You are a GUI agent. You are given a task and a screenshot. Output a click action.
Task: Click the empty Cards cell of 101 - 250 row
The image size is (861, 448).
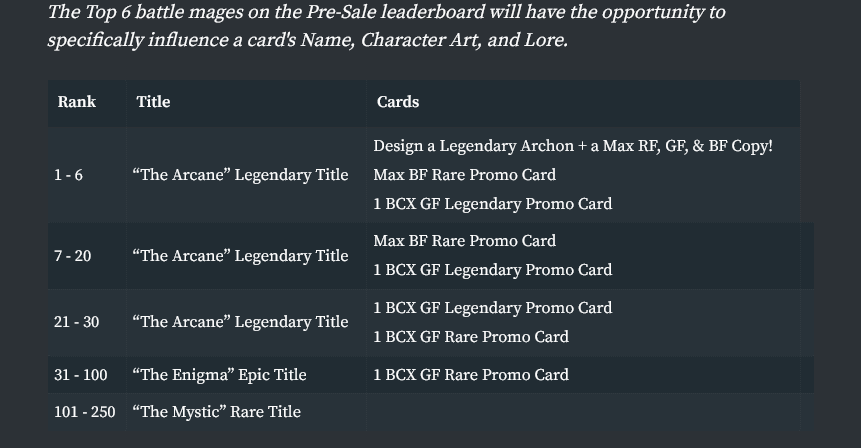tap(583, 412)
